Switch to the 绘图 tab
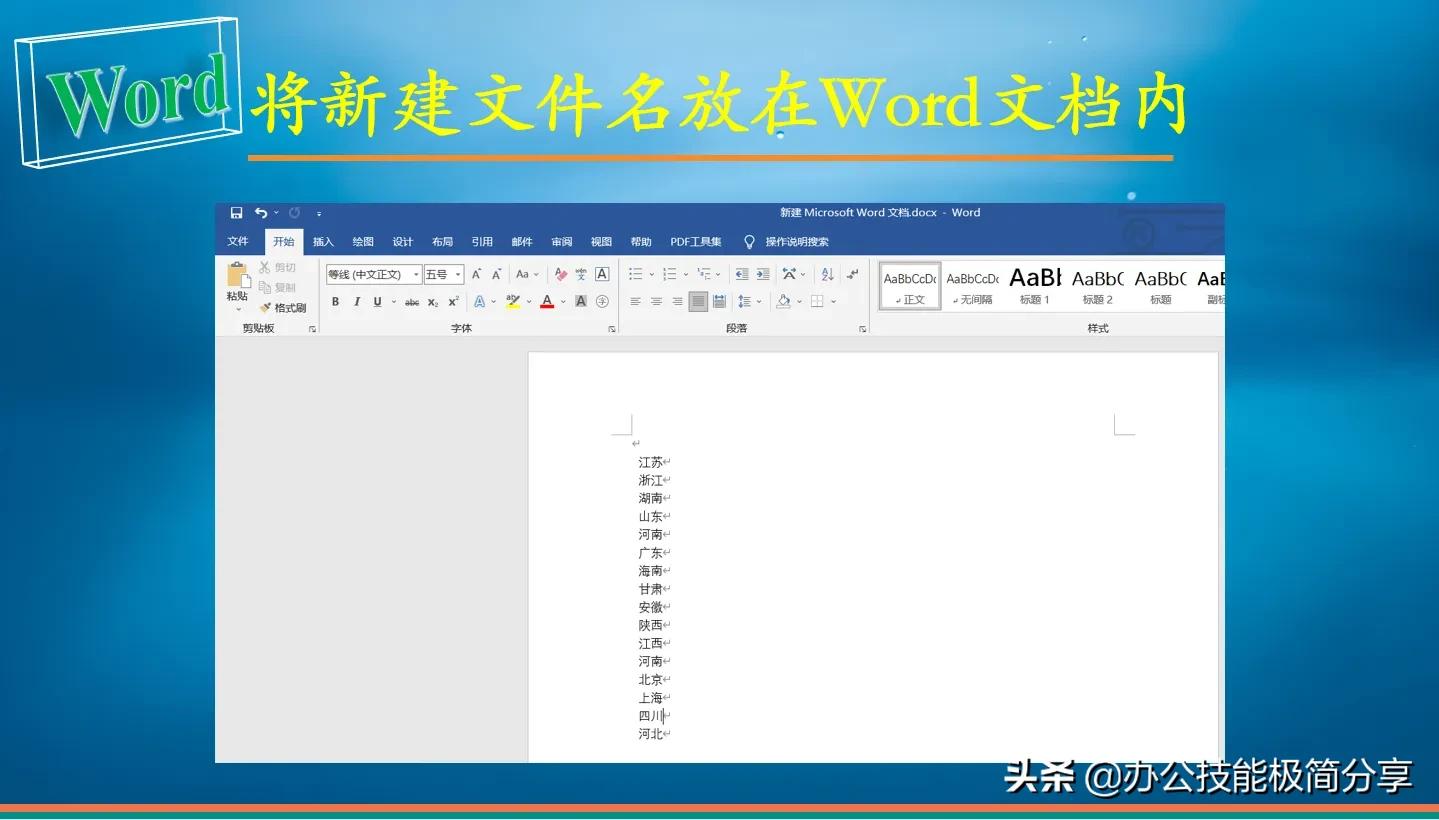Screen dimensions: 1439x820 click(x=363, y=242)
